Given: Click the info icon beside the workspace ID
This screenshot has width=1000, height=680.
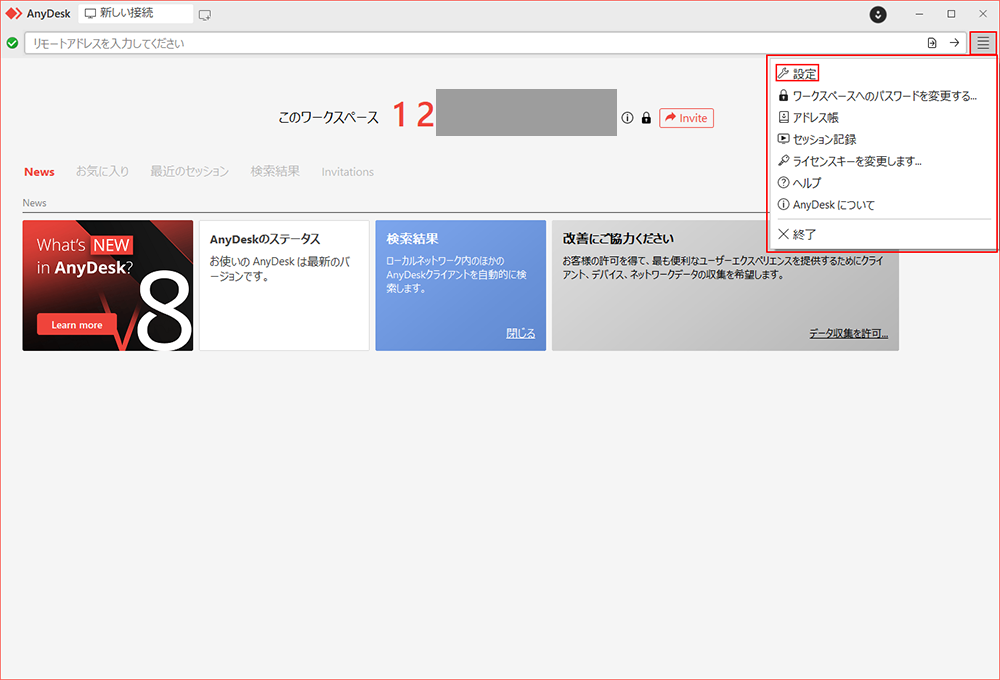Looking at the screenshot, I should click(628, 117).
